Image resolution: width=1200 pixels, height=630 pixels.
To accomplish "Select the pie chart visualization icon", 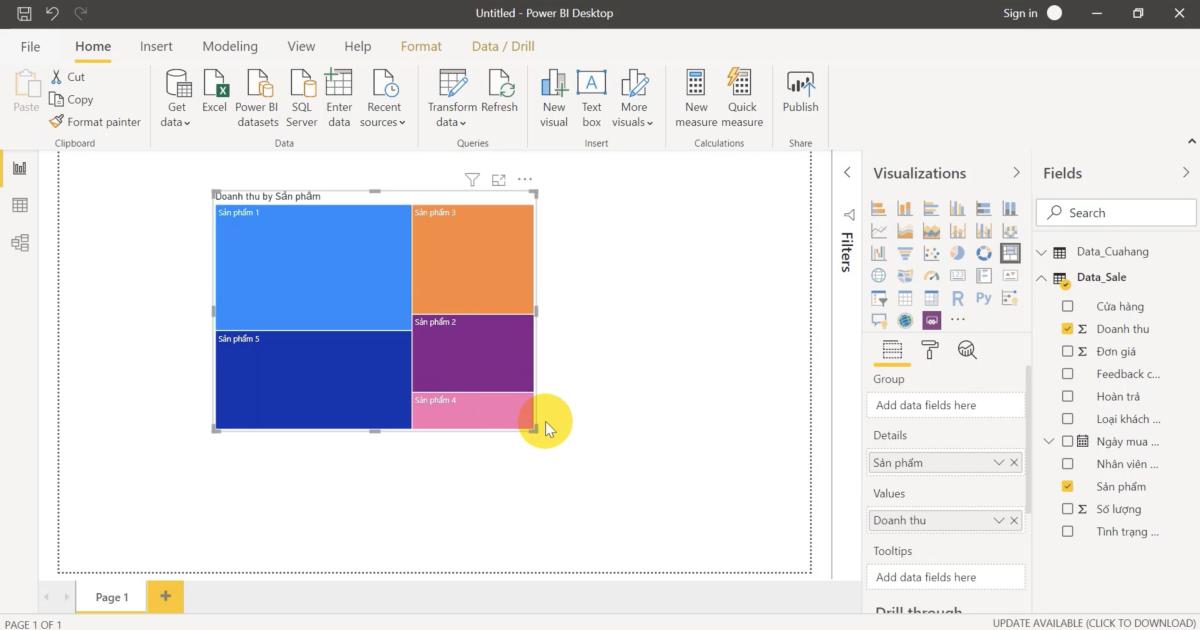I will (956, 252).
